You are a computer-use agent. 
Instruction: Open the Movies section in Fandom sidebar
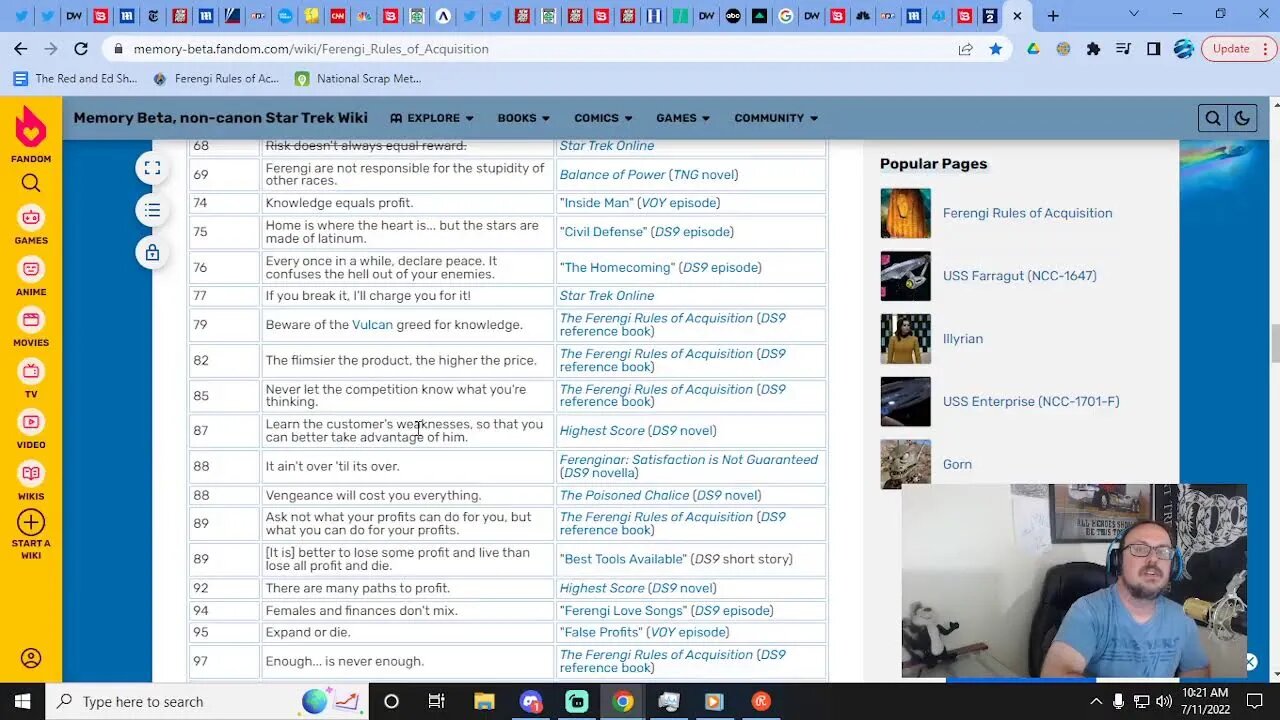pos(31,328)
